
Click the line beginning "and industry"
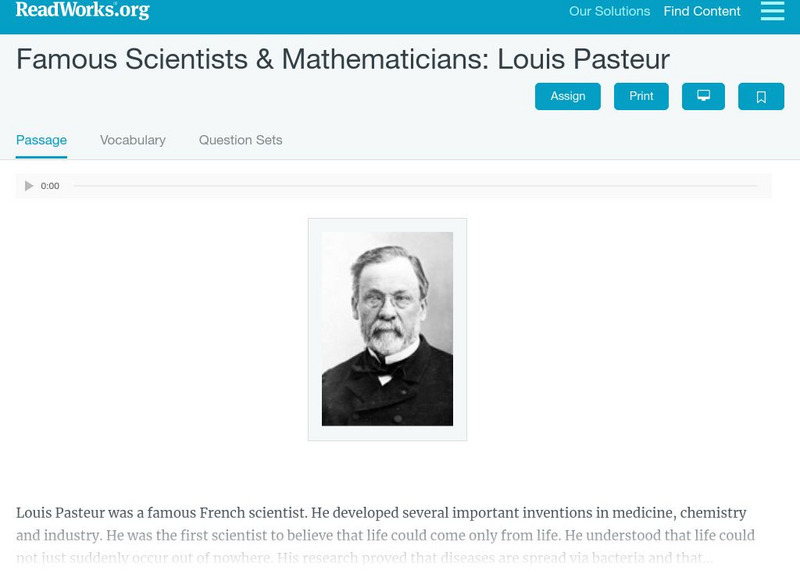pos(385,536)
